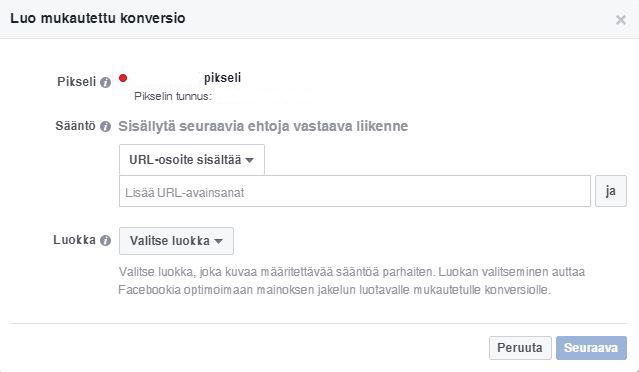
Task: Click the Luokka field label
Action: (75, 240)
